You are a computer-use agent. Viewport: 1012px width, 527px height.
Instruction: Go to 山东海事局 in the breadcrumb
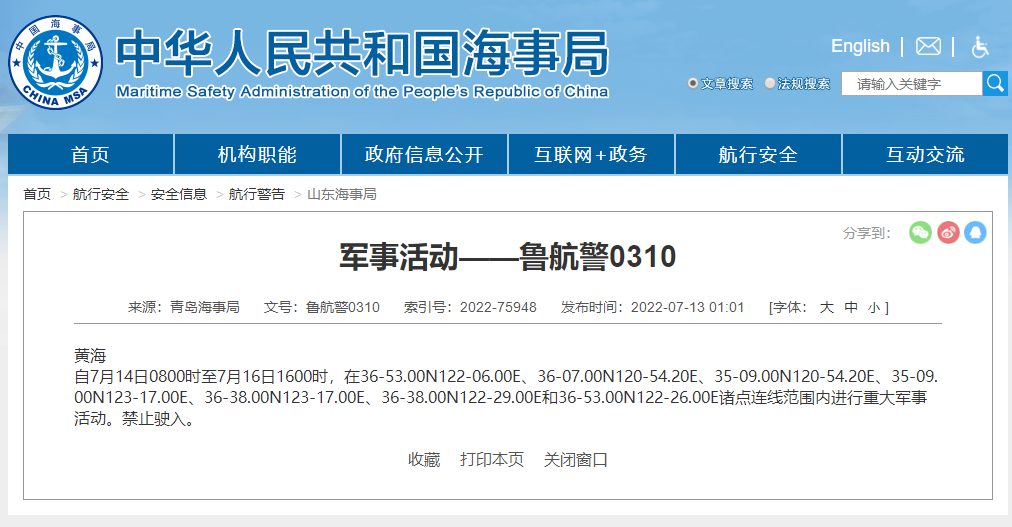pos(341,194)
